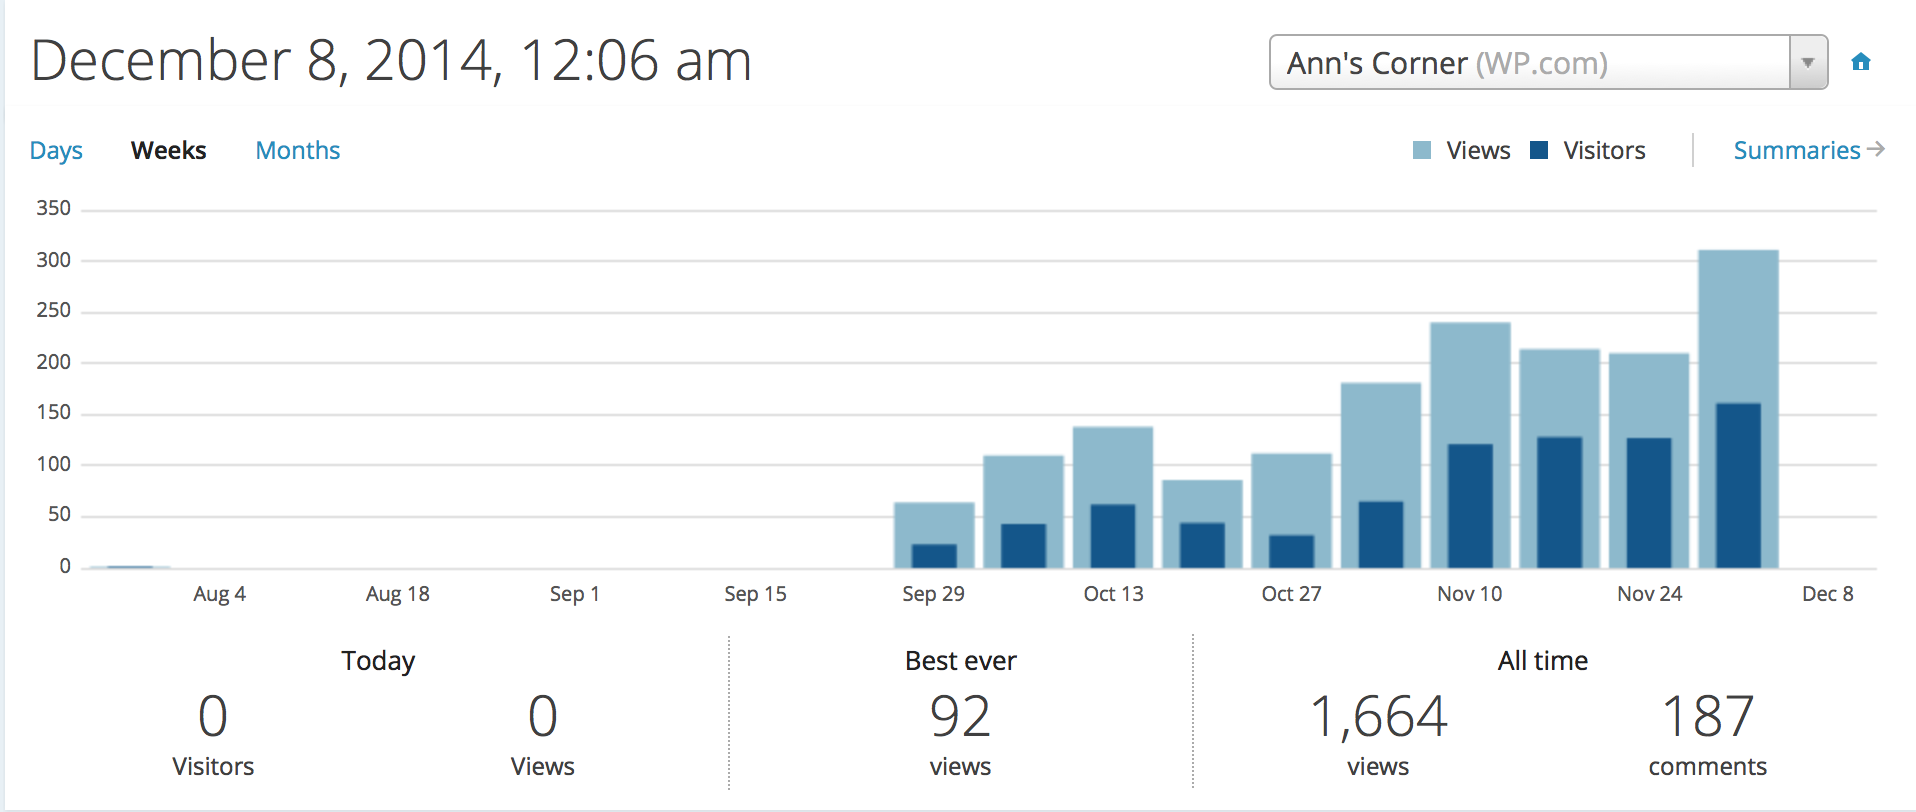Screen dimensions: 1916x812
Task: Select the Weeks tab
Action: (x=168, y=150)
